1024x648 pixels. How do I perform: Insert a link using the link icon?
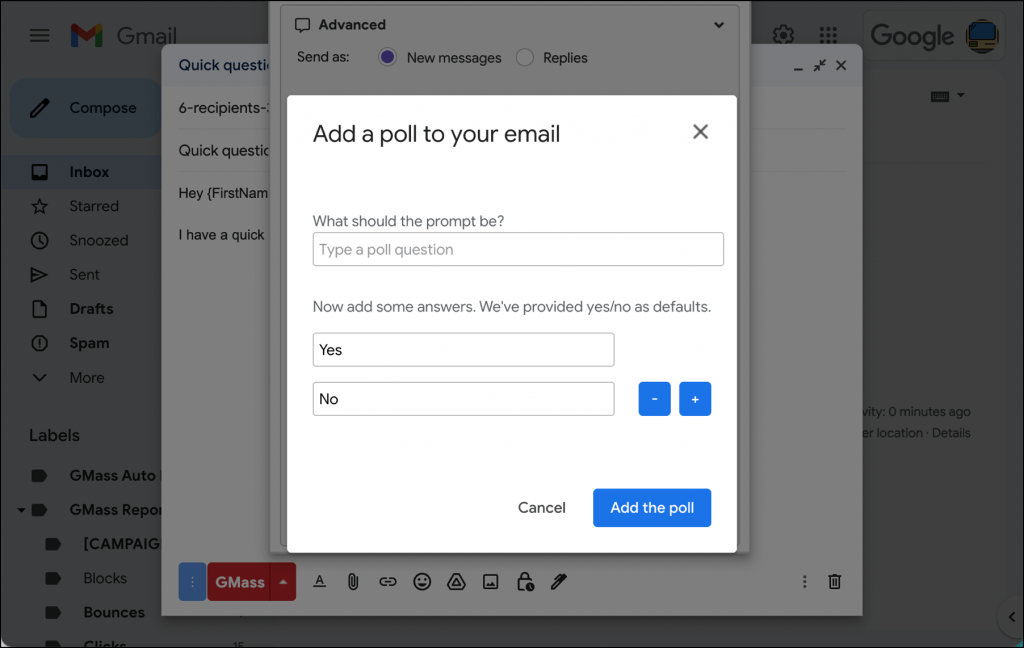(388, 581)
